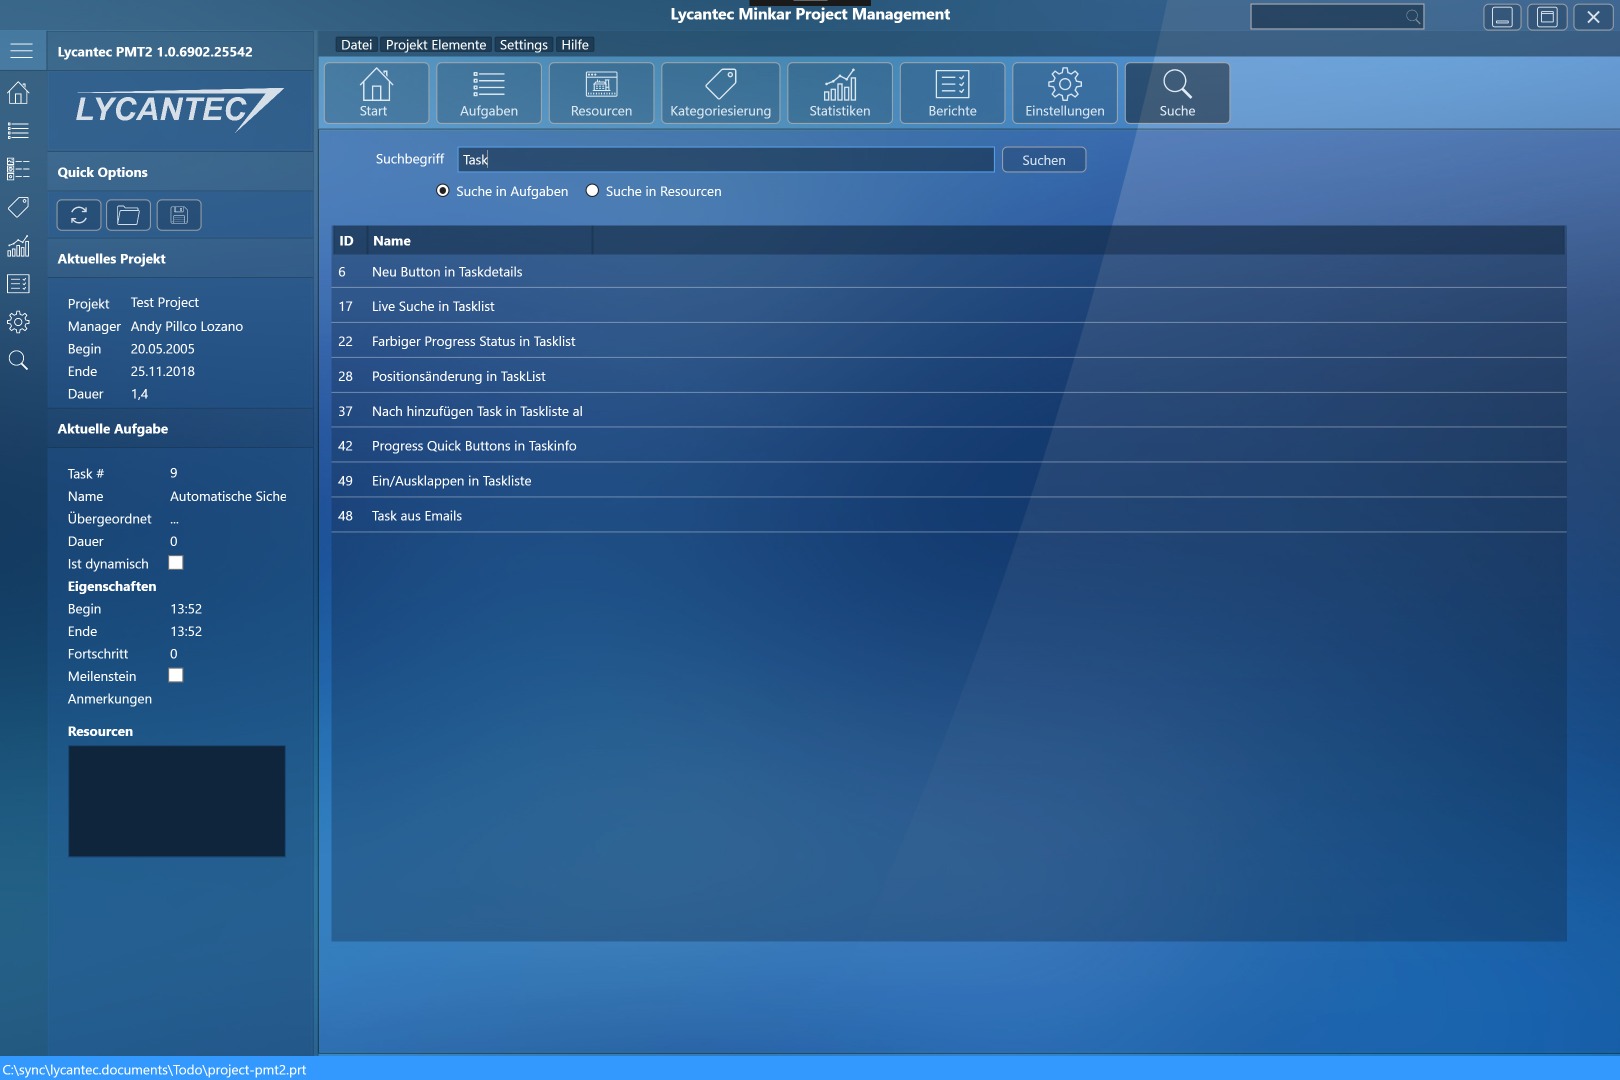
Task: Open the Projekt Elemente menu
Action: [436, 45]
